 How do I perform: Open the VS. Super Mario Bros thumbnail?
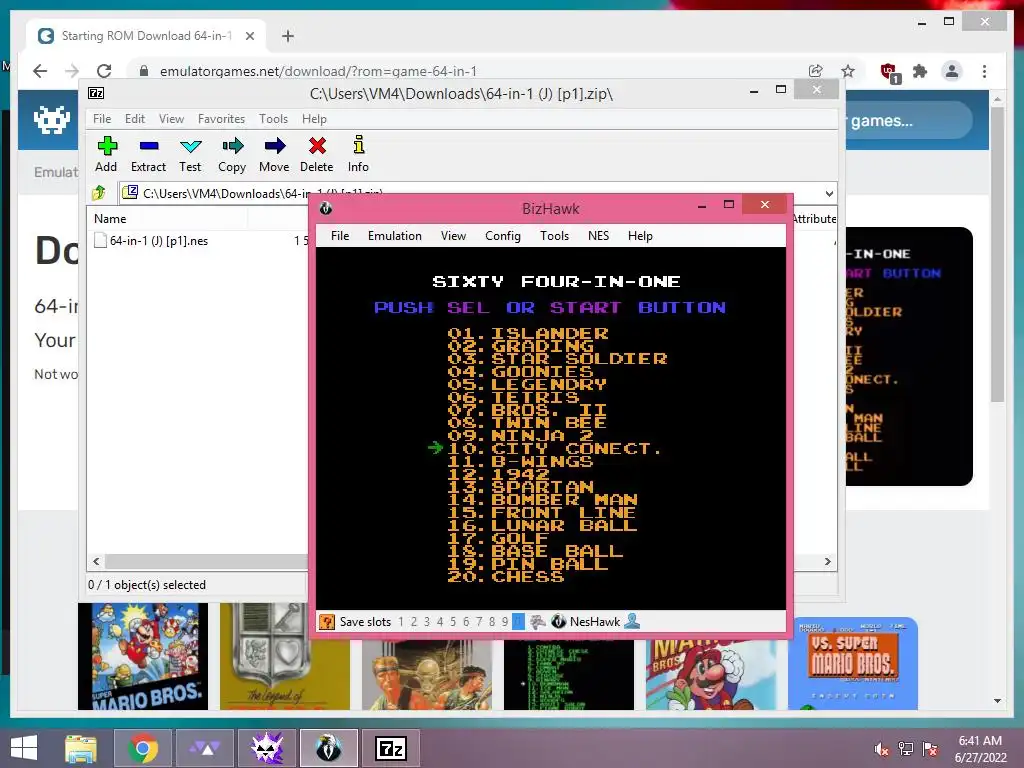coord(853,664)
